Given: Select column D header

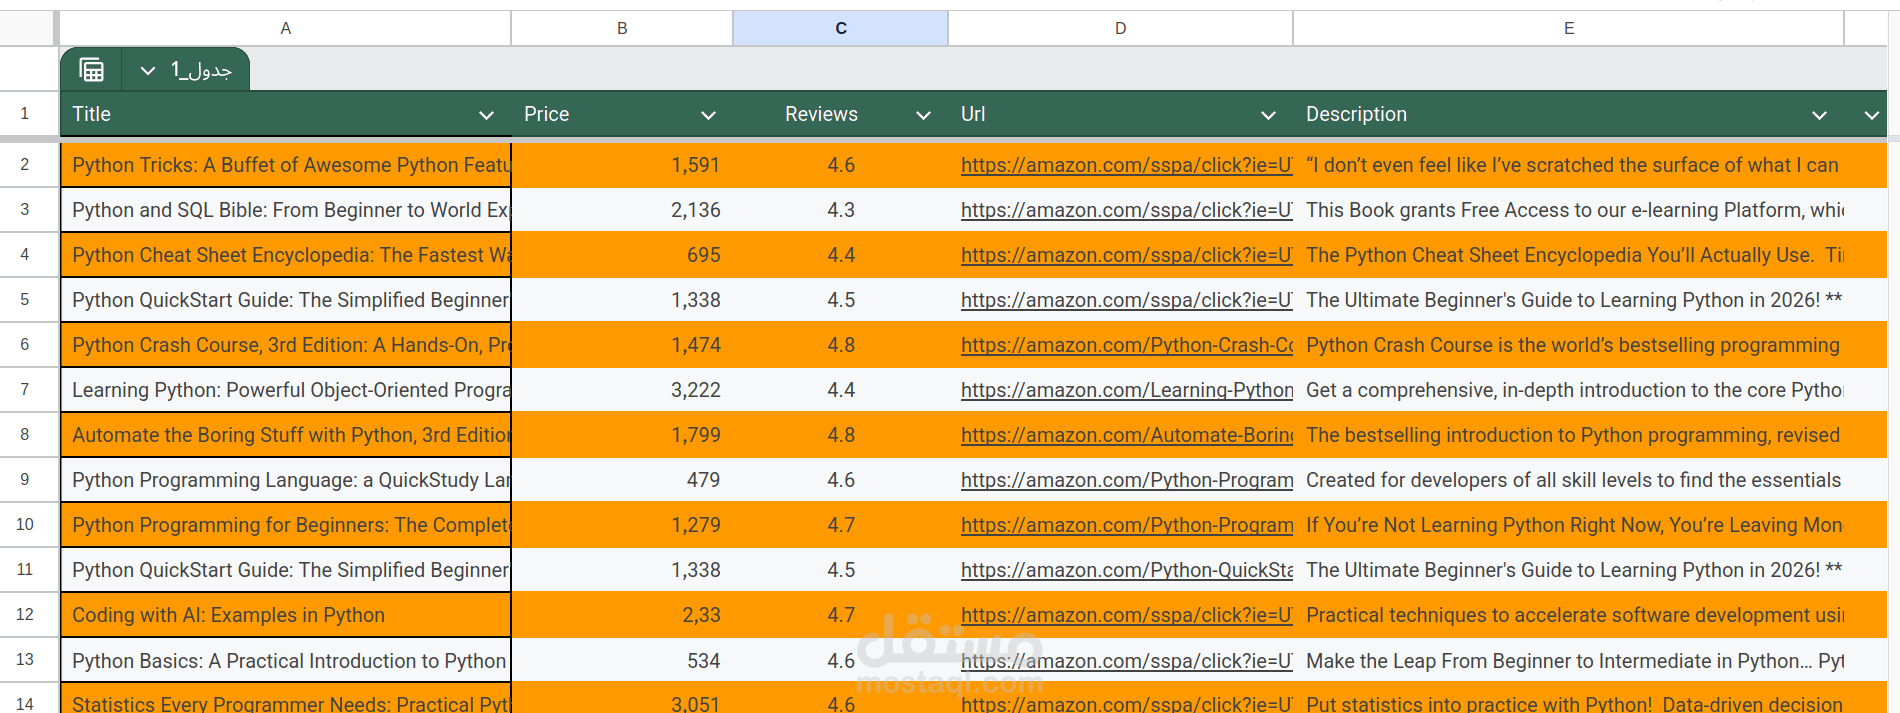Looking at the screenshot, I should (1120, 28).
